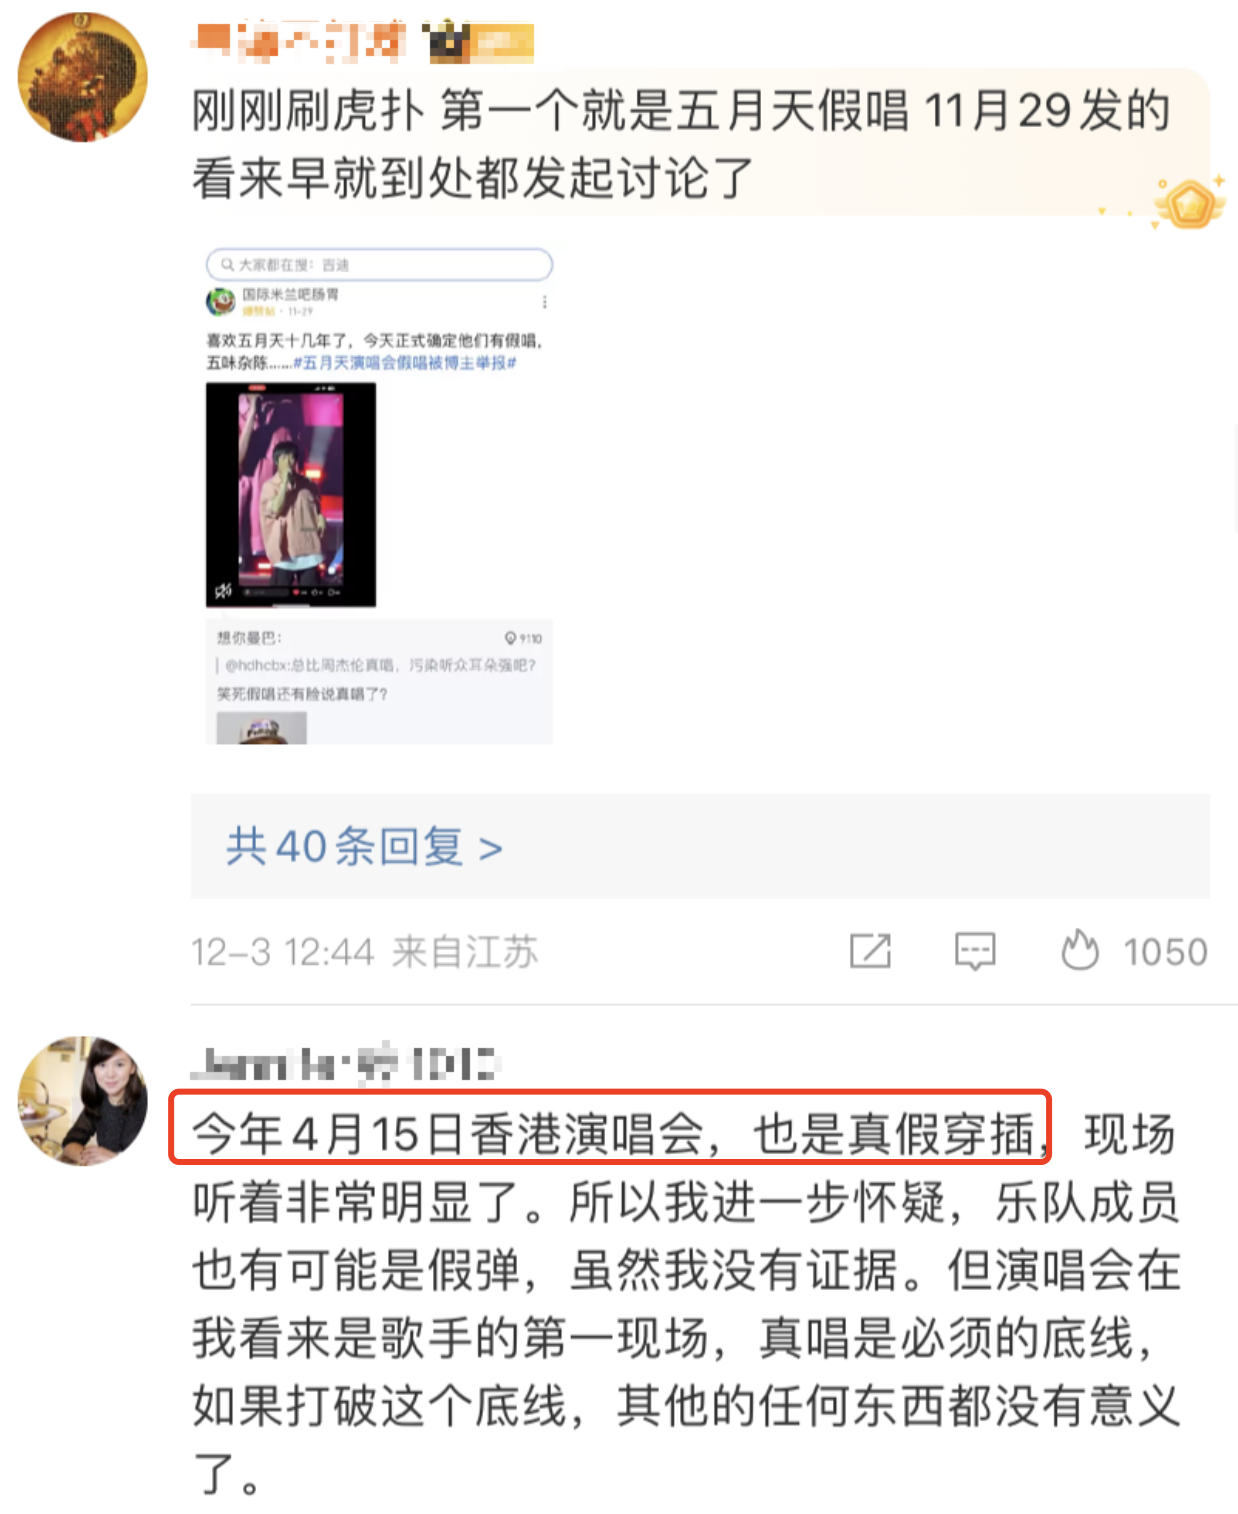The image size is (1238, 1514).
Task: Click the 12-3 12:44 来自江苏 timestamp
Action: 364,951
